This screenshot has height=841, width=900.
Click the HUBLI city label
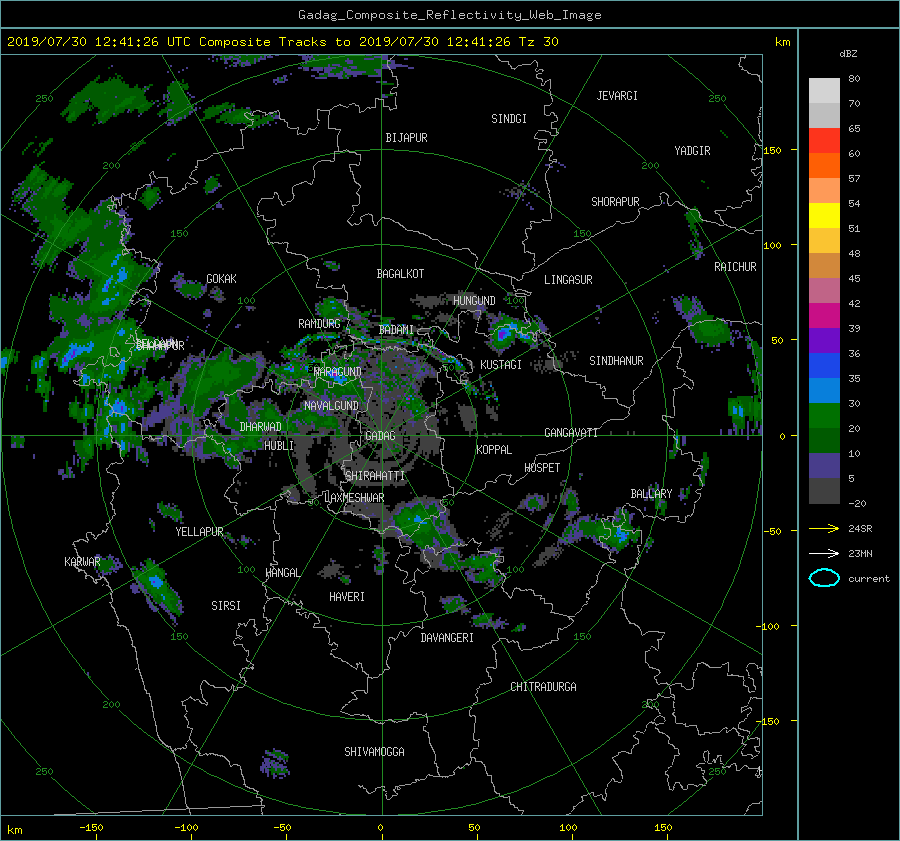[278, 446]
